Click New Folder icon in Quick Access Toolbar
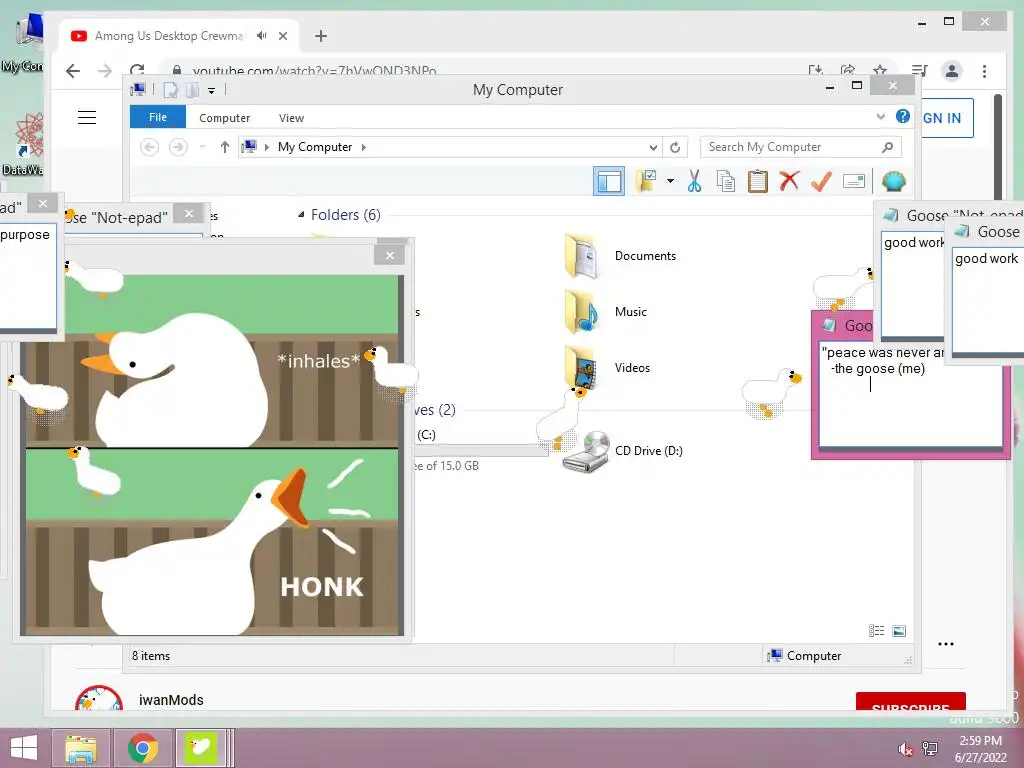The image size is (1024, 768). pyautogui.click(x=192, y=89)
